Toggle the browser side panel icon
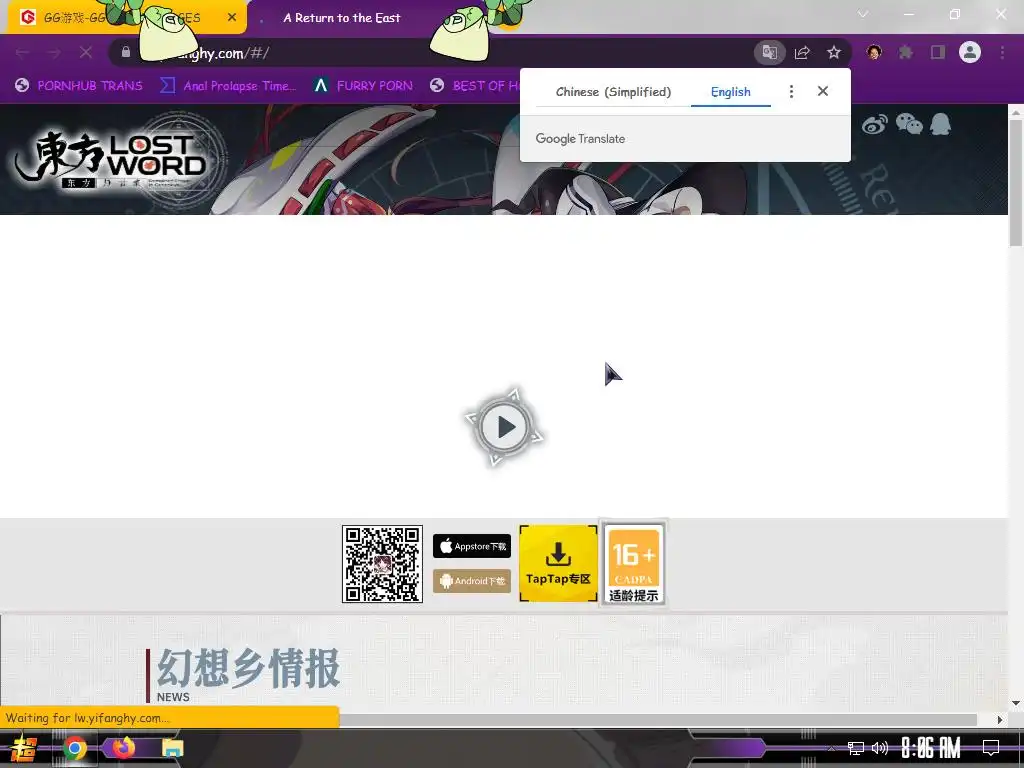Image resolution: width=1024 pixels, height=768 pixels. point(938,52)
